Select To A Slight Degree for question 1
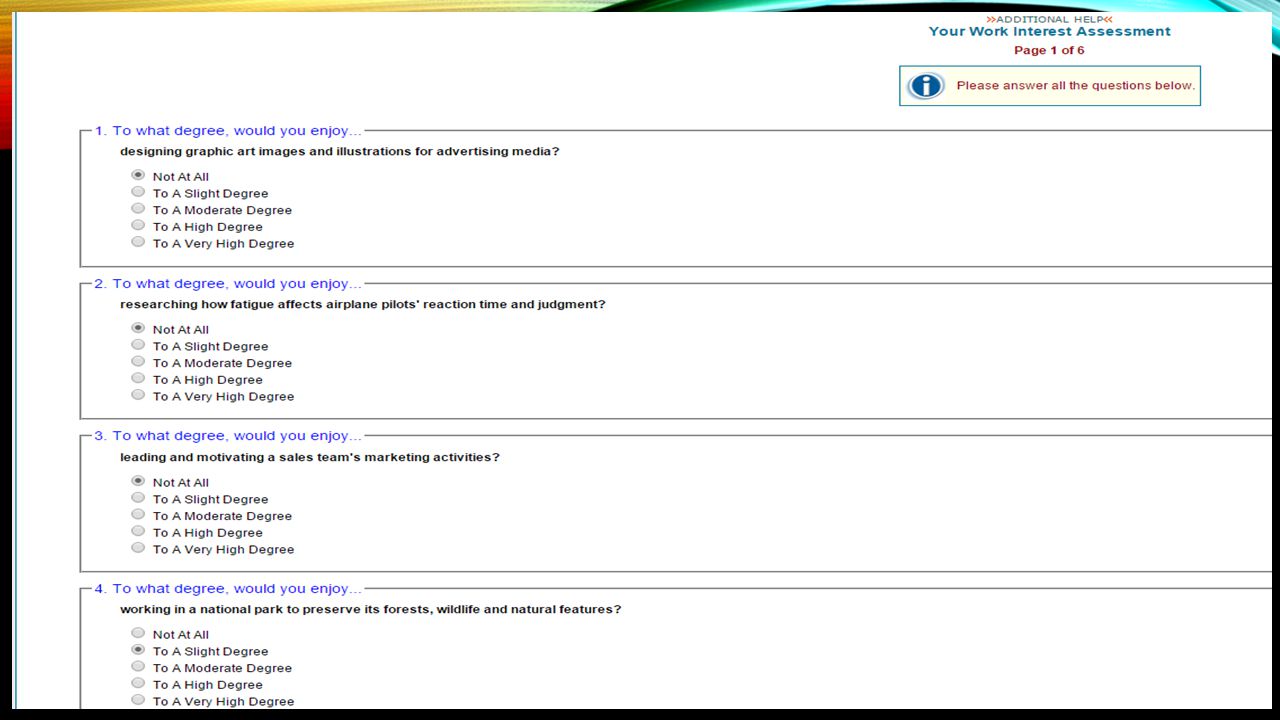Viewport: 1280px width, 720px height. click(x=138, y=192)
